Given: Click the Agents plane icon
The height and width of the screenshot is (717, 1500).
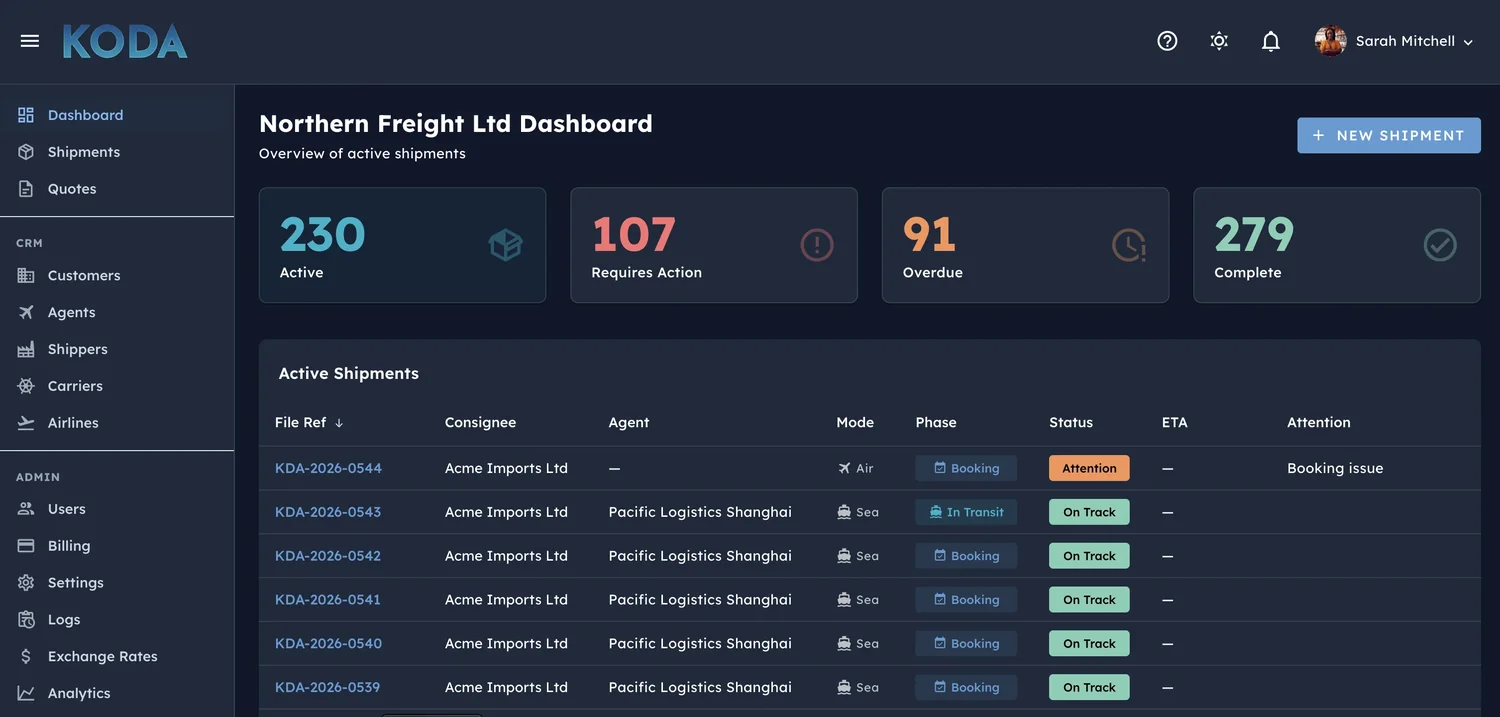Looking at the screenshot, I should coord(26,312).
